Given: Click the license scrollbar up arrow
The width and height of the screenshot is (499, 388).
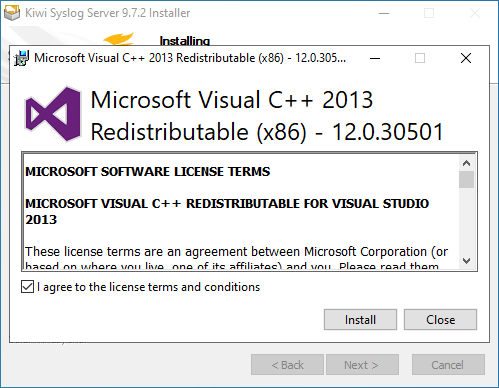Looking at the screenshot, I should click(x=466, y=163).
